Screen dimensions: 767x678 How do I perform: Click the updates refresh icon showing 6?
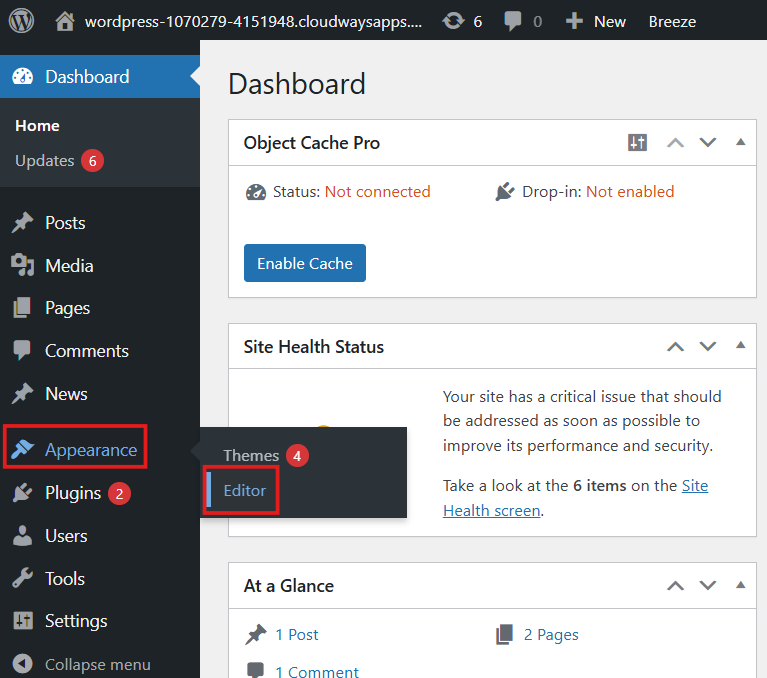(x=453, y=21)
